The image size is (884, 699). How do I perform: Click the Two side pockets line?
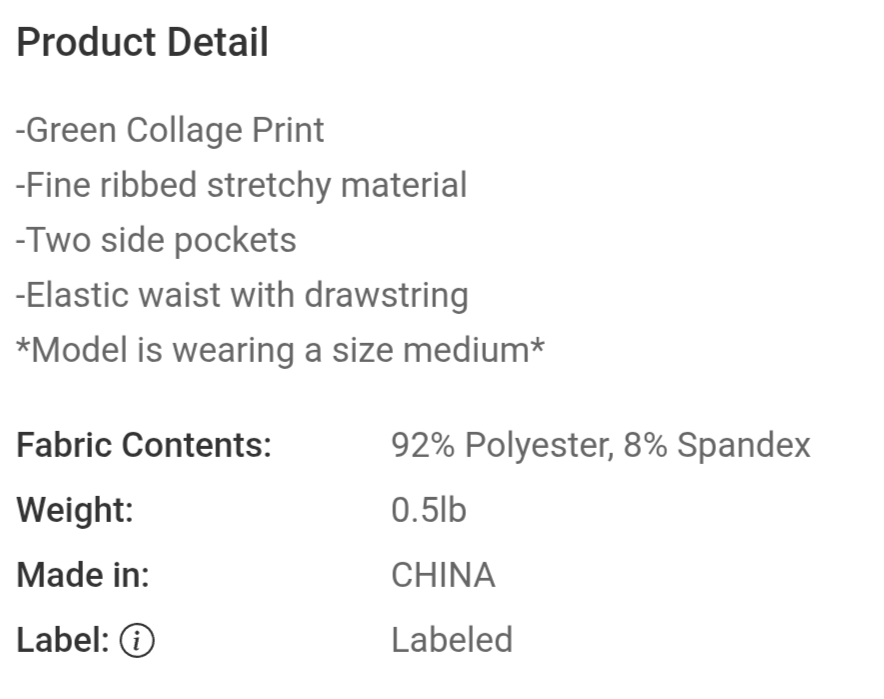pos(156,241)
